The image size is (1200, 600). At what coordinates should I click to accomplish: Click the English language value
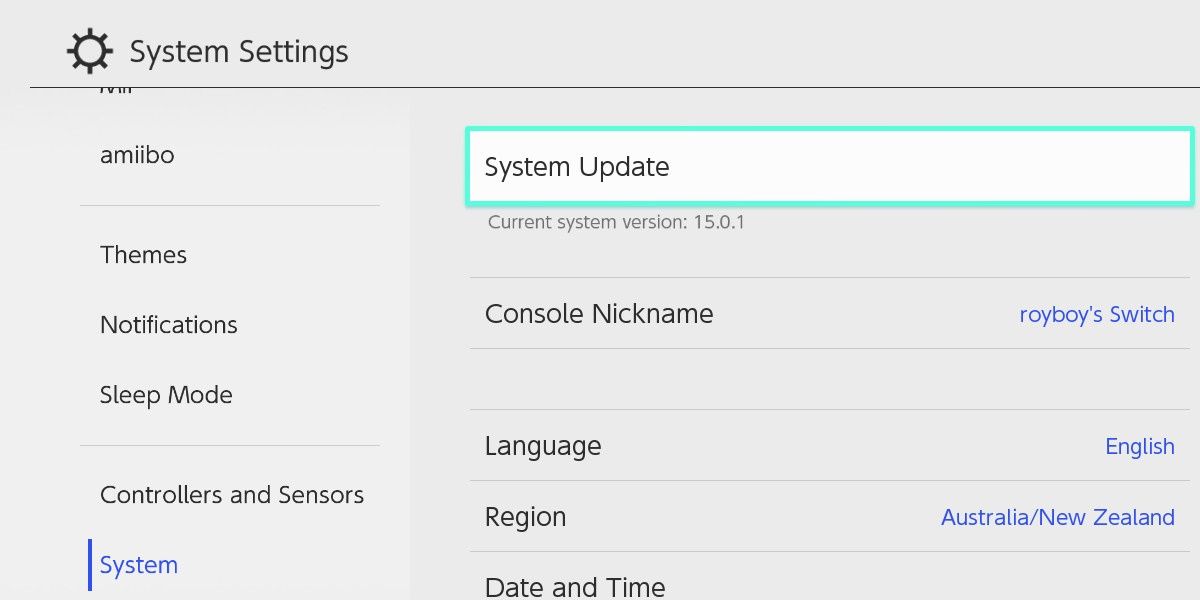(x=1140, y=446)
